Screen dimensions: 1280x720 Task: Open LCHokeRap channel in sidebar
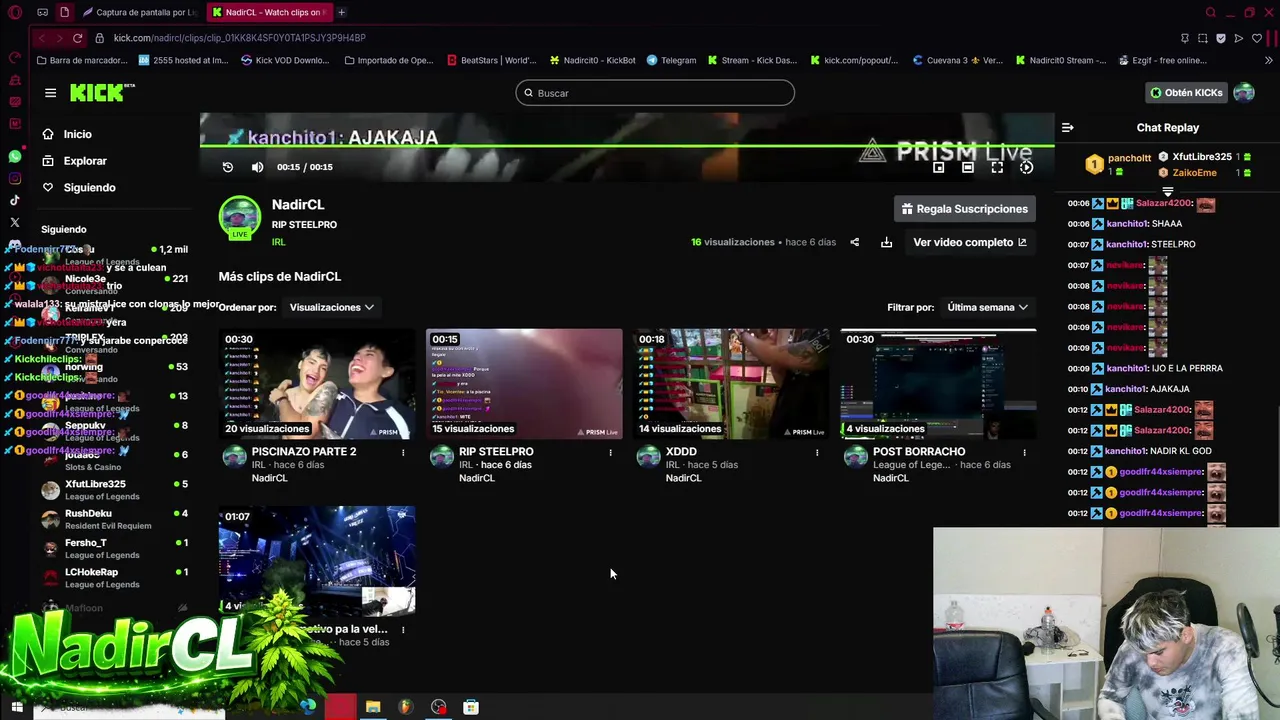(x=115, y=578)
